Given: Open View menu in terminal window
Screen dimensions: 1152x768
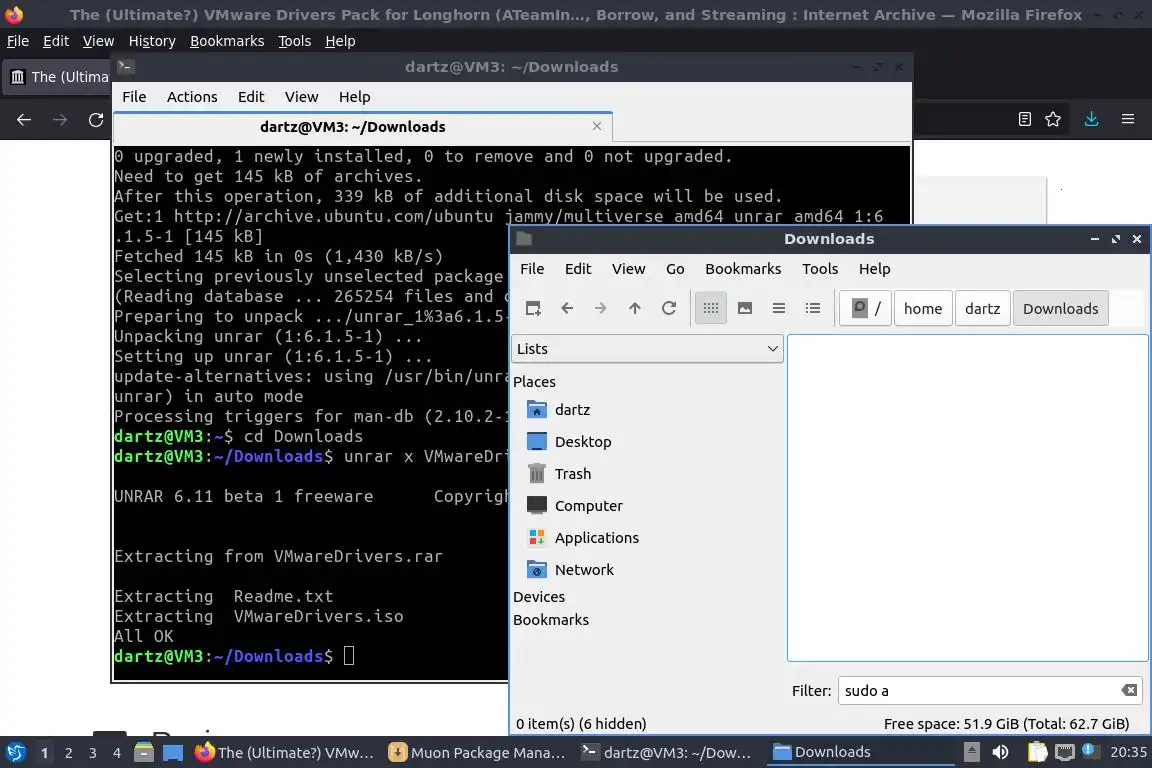Looking at the screenshot, I should pos(301,97).
